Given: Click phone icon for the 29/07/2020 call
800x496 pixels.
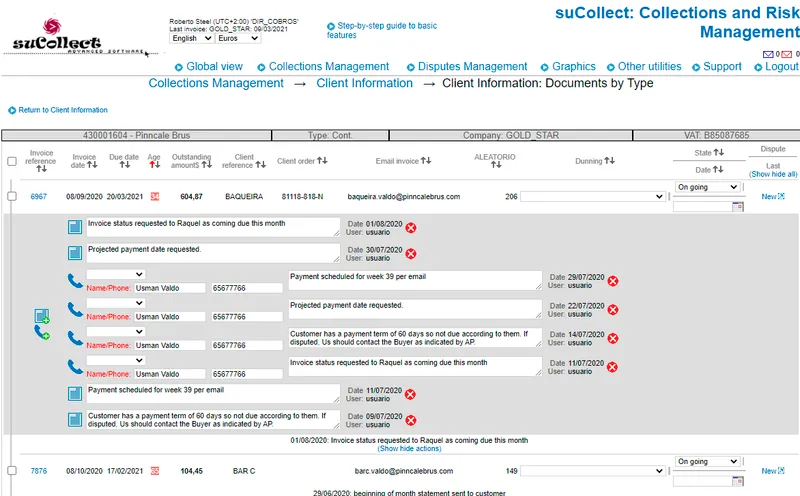Looking at the screenshot, I should click(x=75, y=281).
